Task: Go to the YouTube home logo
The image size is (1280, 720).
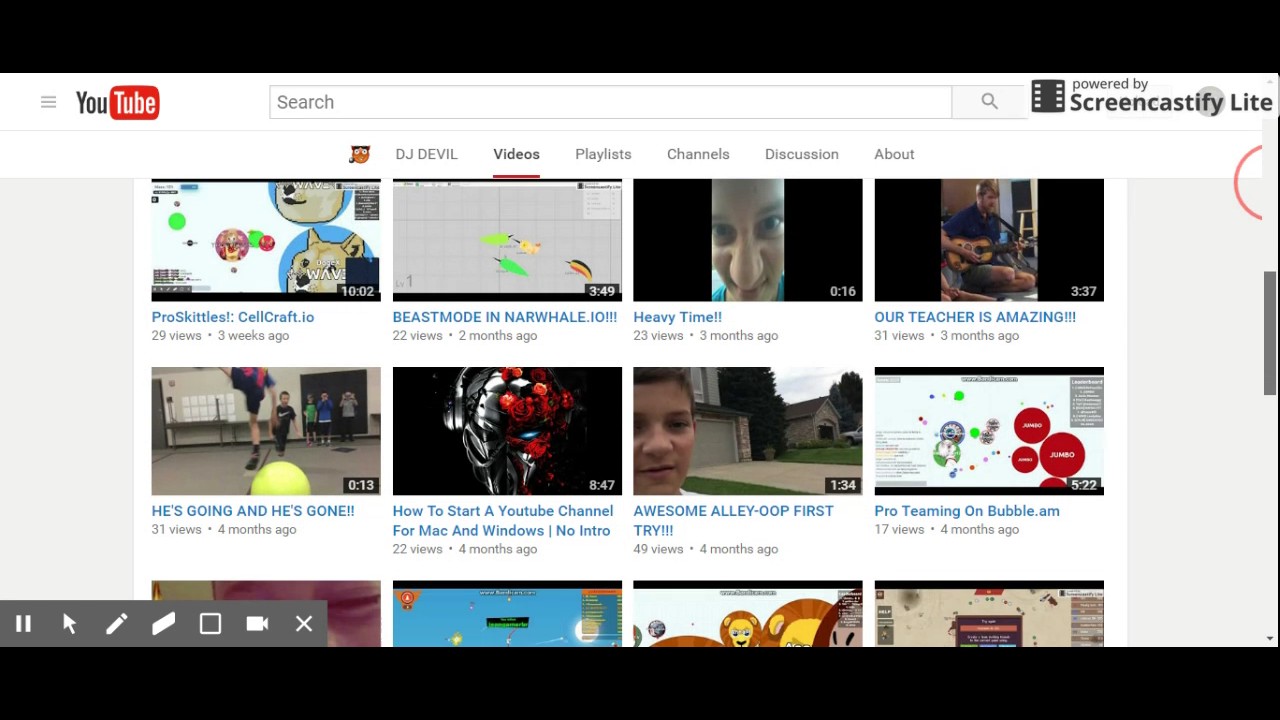Action: click(x=117, y=102)
